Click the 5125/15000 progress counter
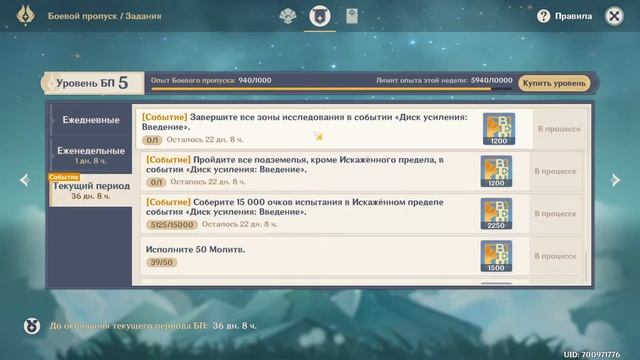Image resolution: width=640 pixels, height=360 pixels. pos(172,224)
